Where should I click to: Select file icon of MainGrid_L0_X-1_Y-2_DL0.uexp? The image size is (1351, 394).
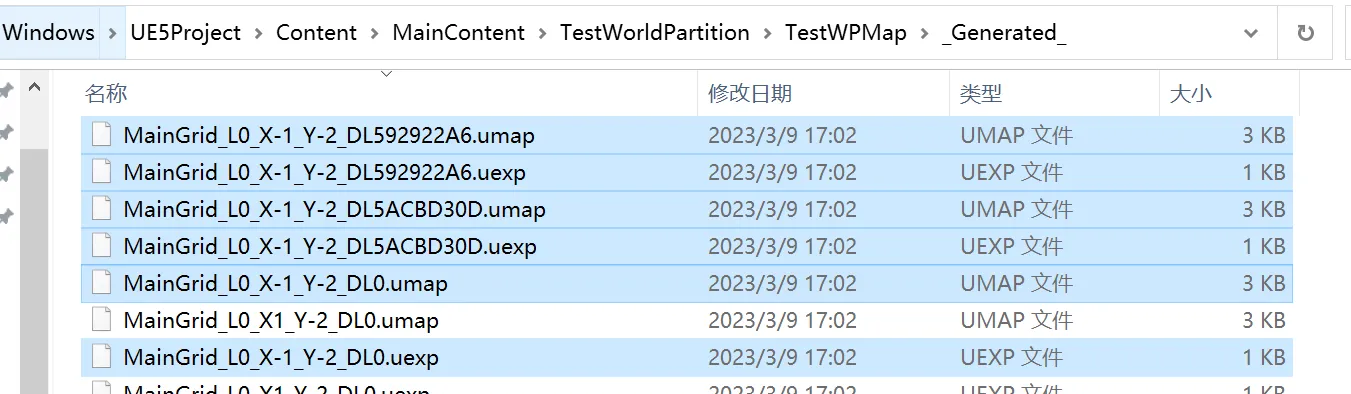101,357
